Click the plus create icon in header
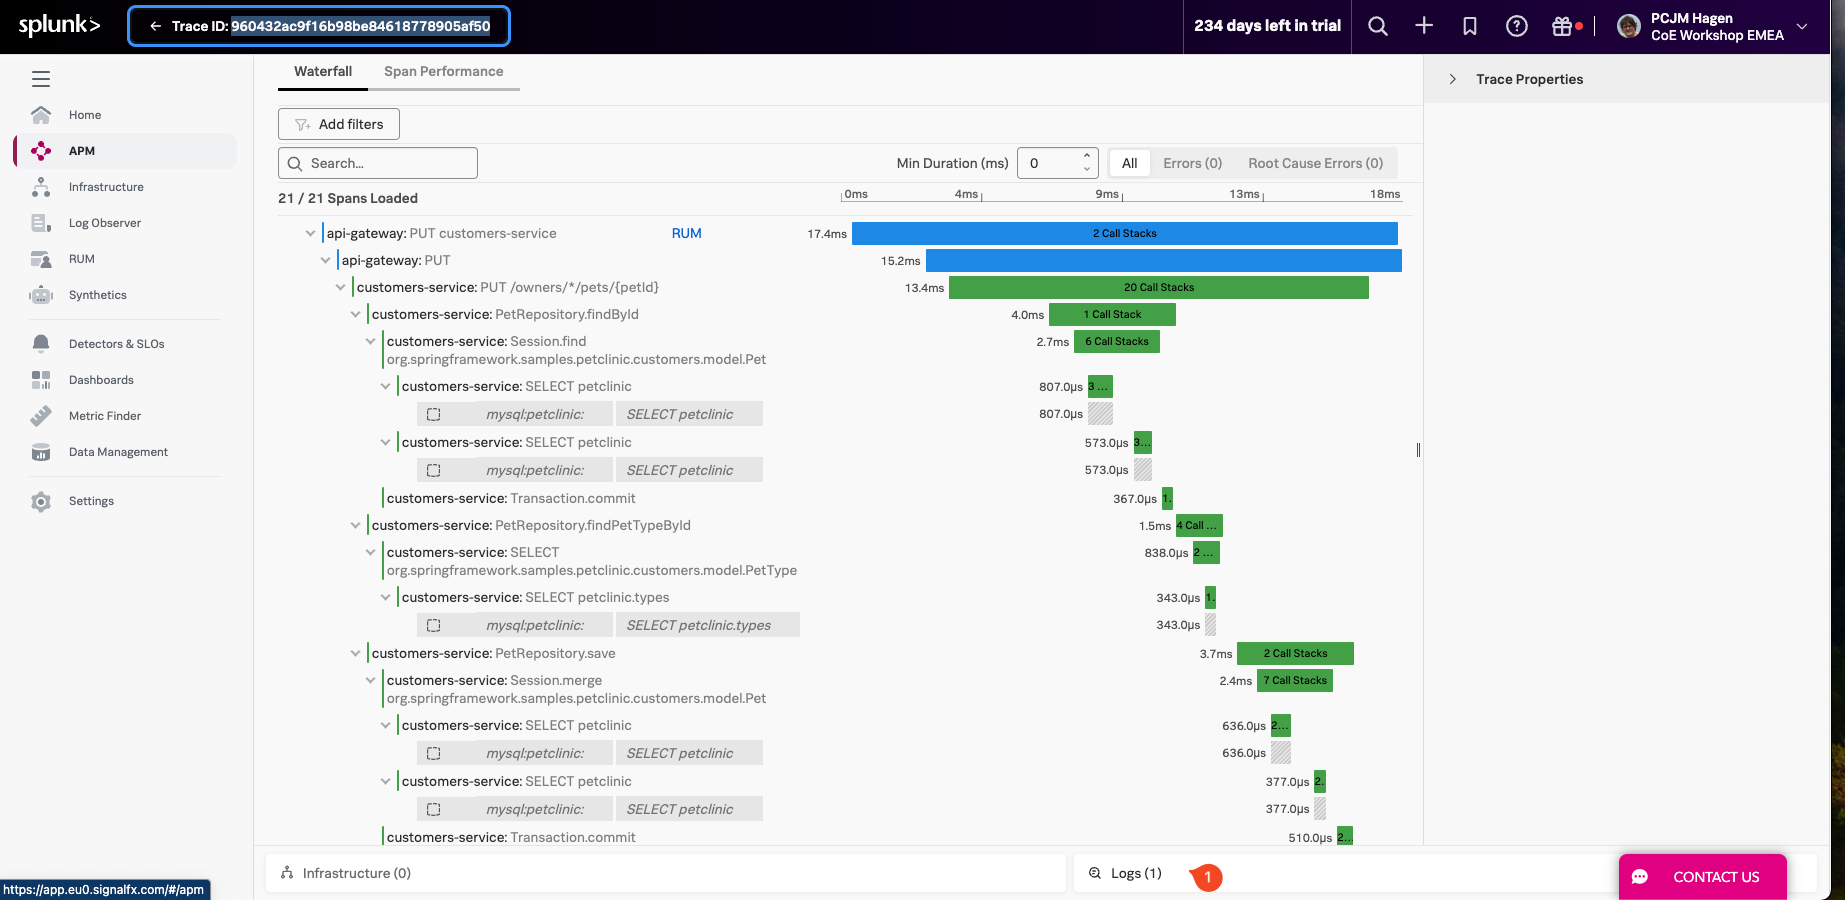The height and width of the screenshot is (900, 1845). (1424, 27)
